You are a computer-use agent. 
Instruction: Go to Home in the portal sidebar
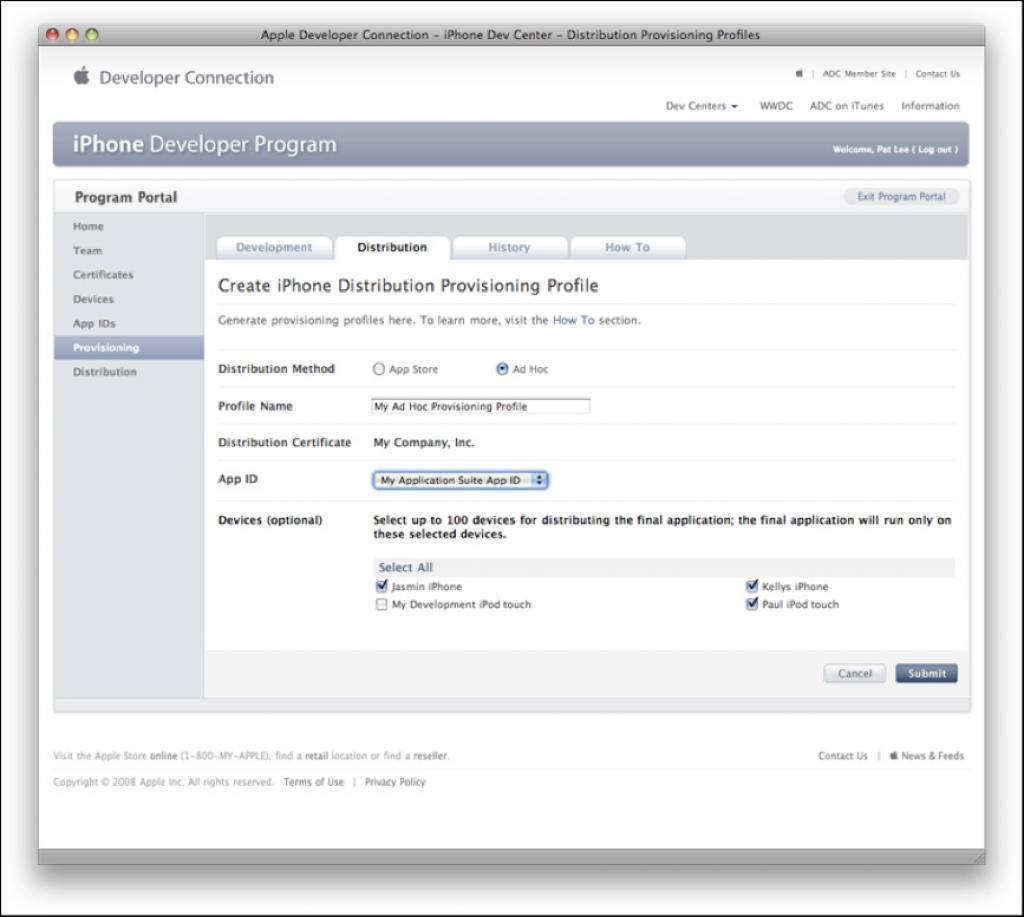coord(88,226)
